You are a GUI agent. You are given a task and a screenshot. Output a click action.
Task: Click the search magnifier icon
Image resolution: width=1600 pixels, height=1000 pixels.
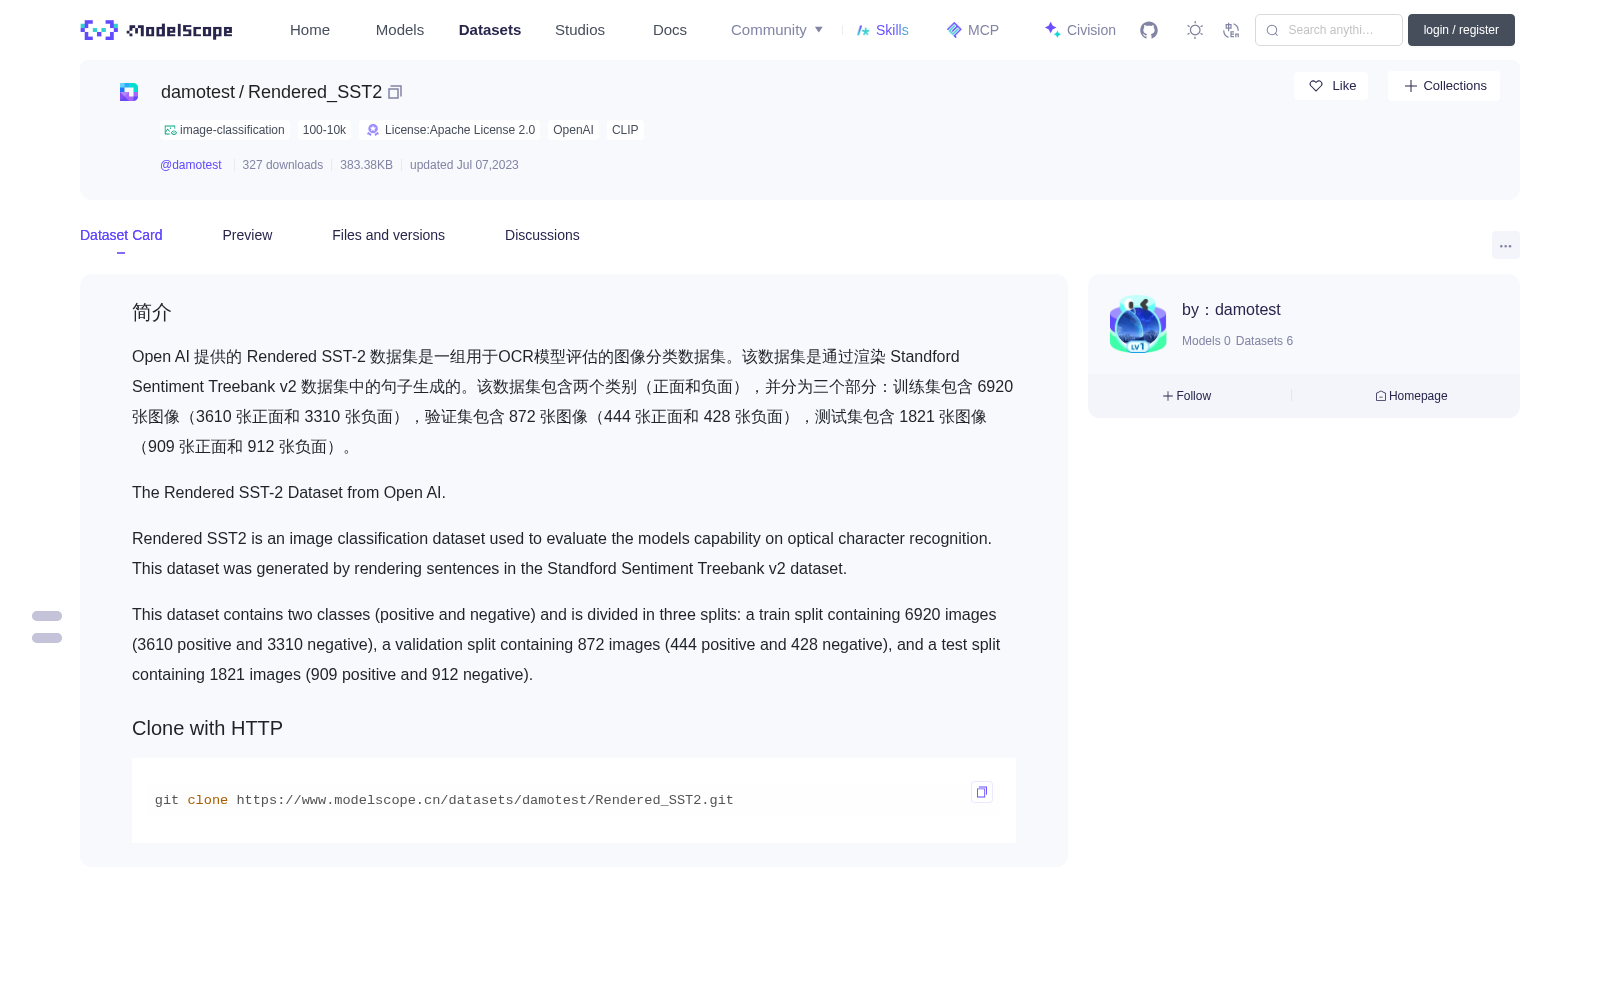coord(1272,30)
